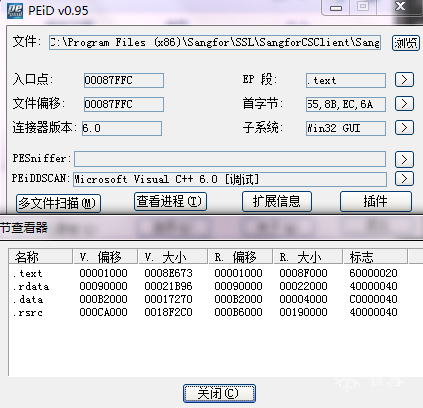Select the .text section row

(x=205, y=273)
